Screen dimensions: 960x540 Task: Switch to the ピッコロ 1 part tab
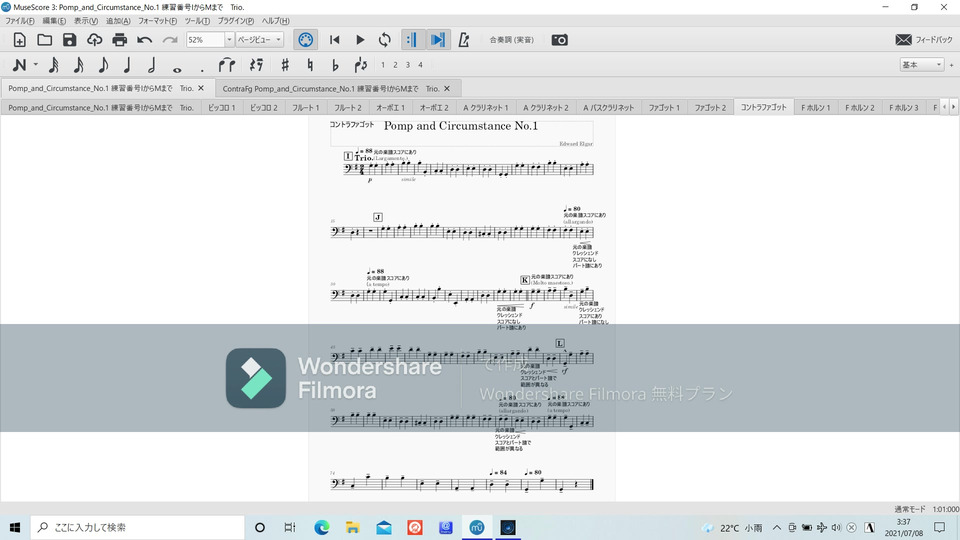click(222, 108)
